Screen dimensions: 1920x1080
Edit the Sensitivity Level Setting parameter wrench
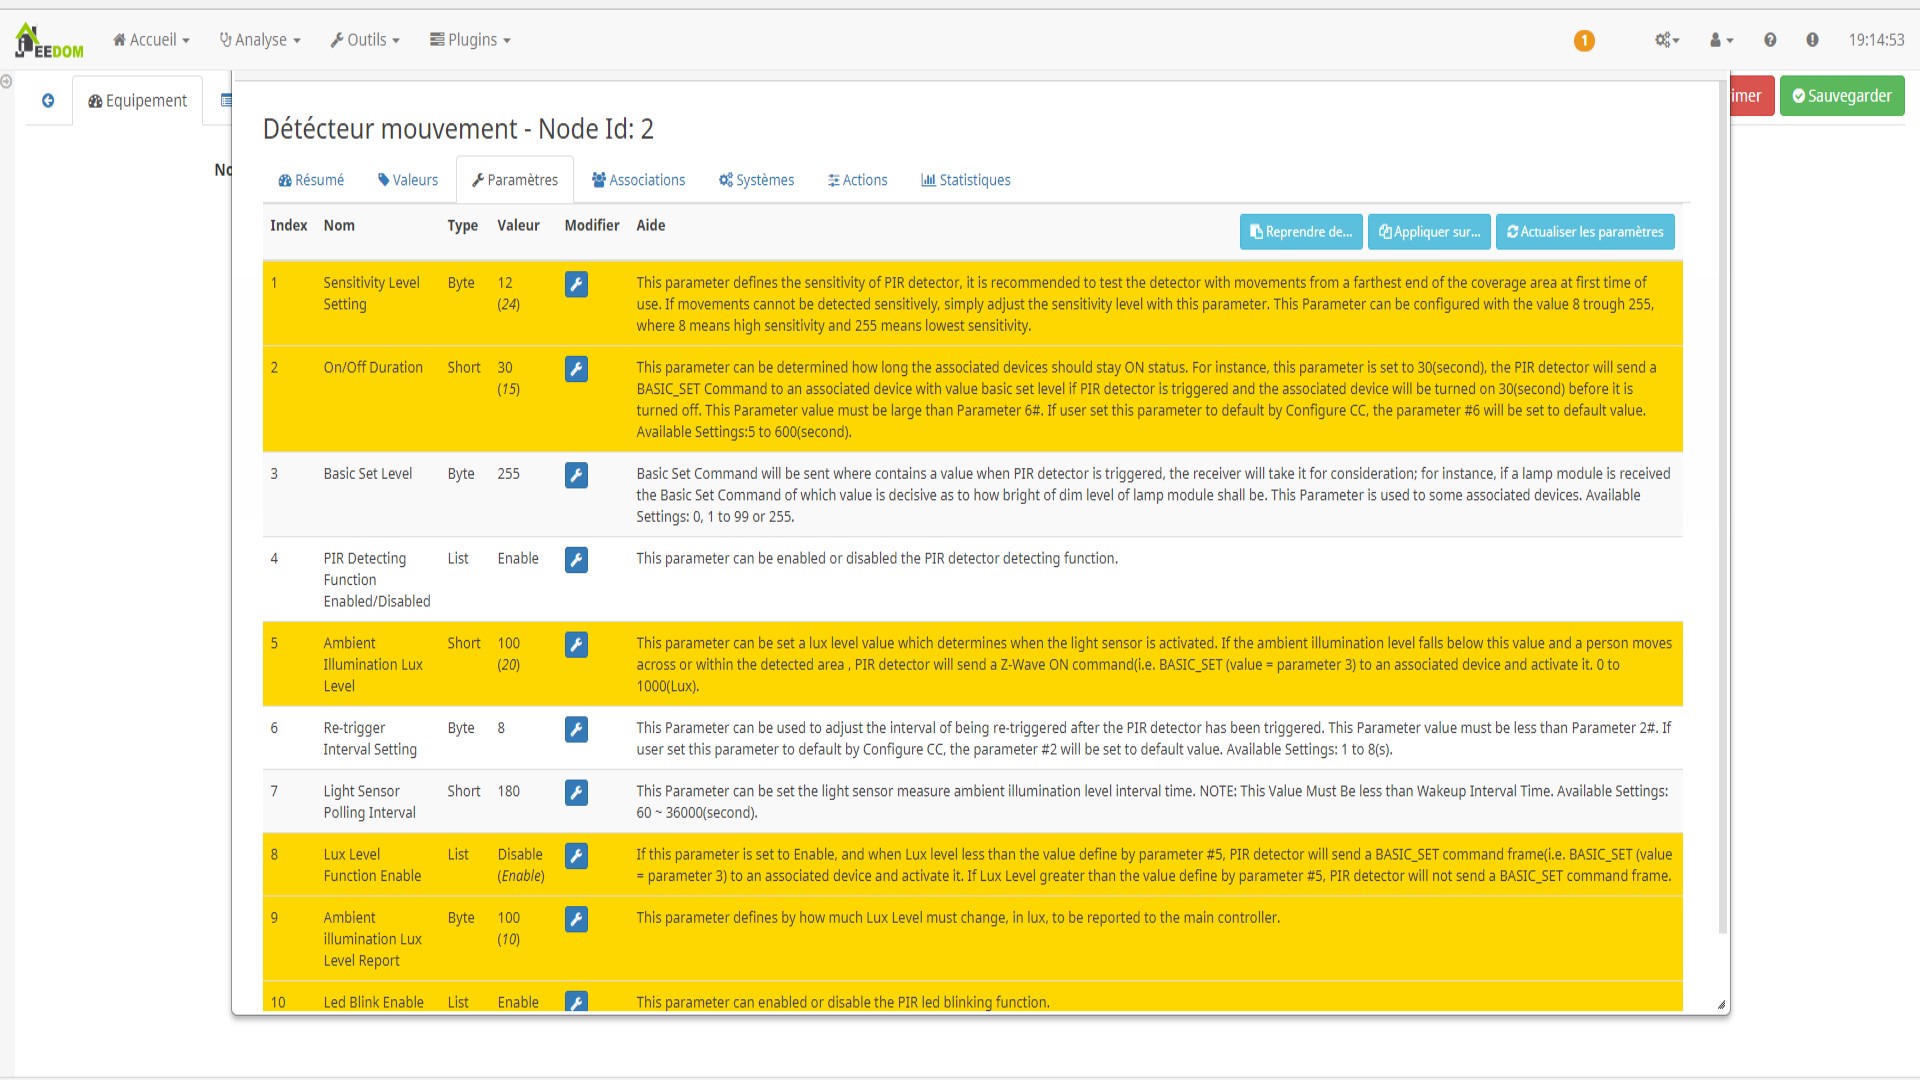tap(576, 285)
